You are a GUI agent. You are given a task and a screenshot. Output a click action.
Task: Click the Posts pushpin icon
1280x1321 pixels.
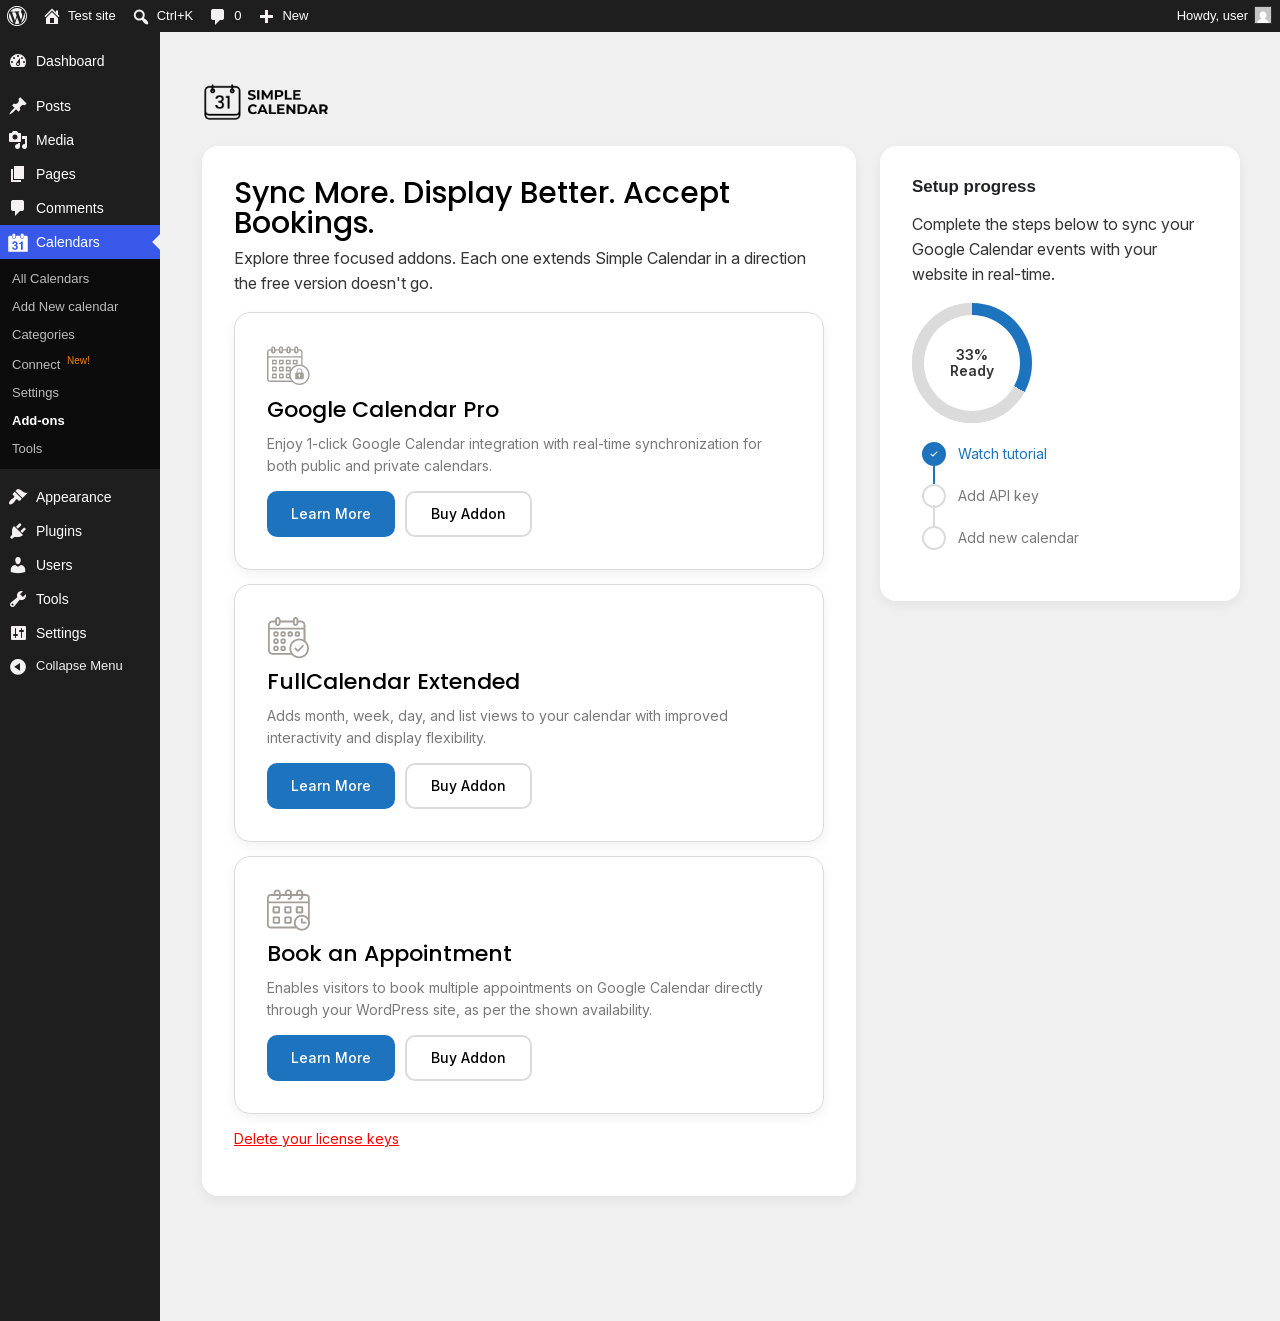coord(18,106)
